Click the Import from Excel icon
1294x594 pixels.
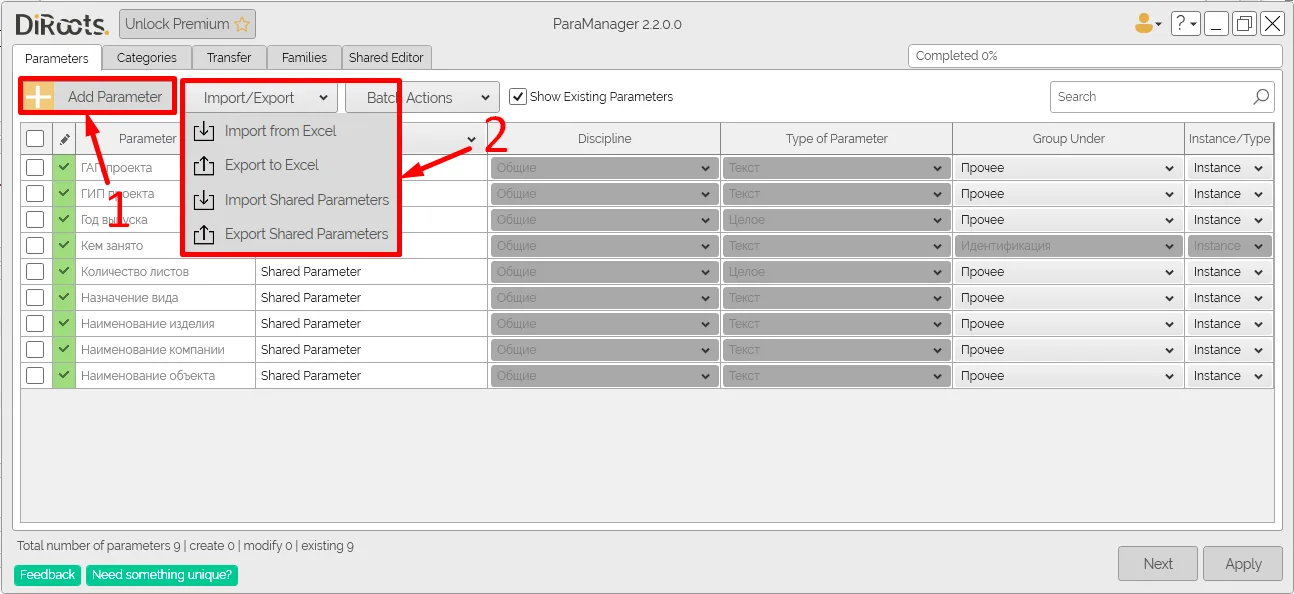point(204,131)
